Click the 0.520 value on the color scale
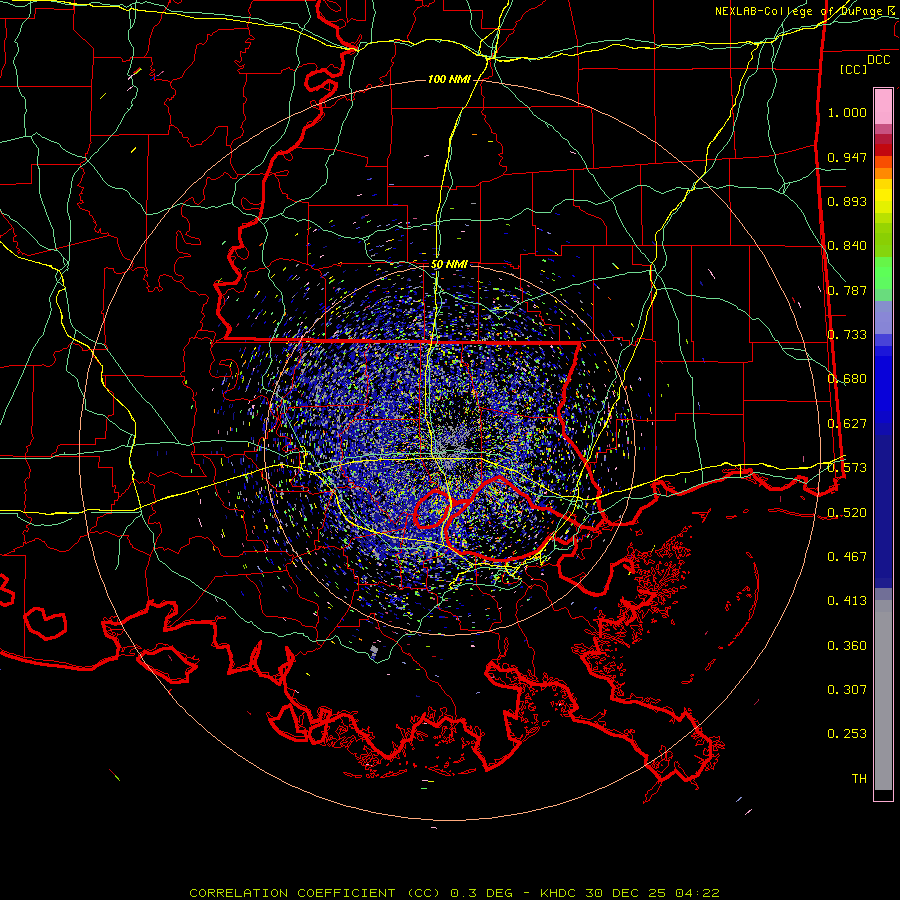Viewport: 900px width, 900px height. (x=847, y=513)
